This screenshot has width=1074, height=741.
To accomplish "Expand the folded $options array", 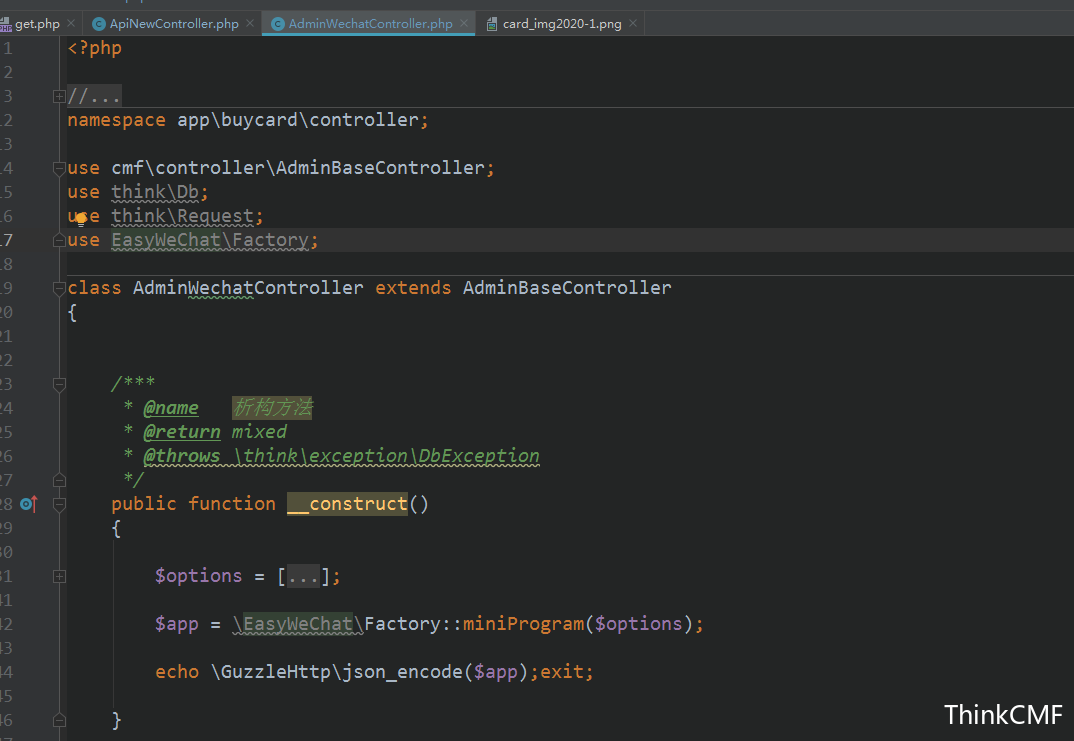I will click(x=60, y=577).
